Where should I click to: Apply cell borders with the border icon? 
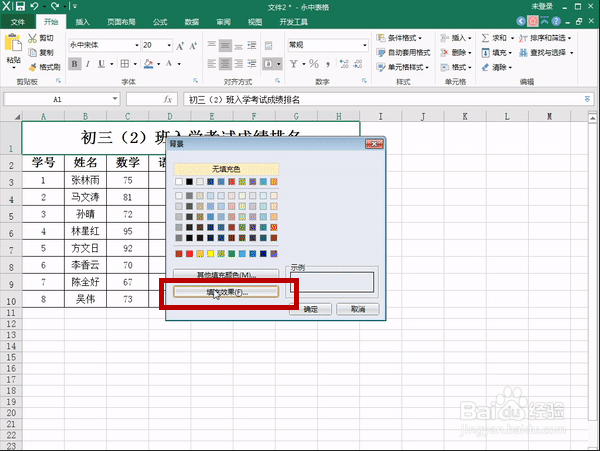click(x=125, y=64)
